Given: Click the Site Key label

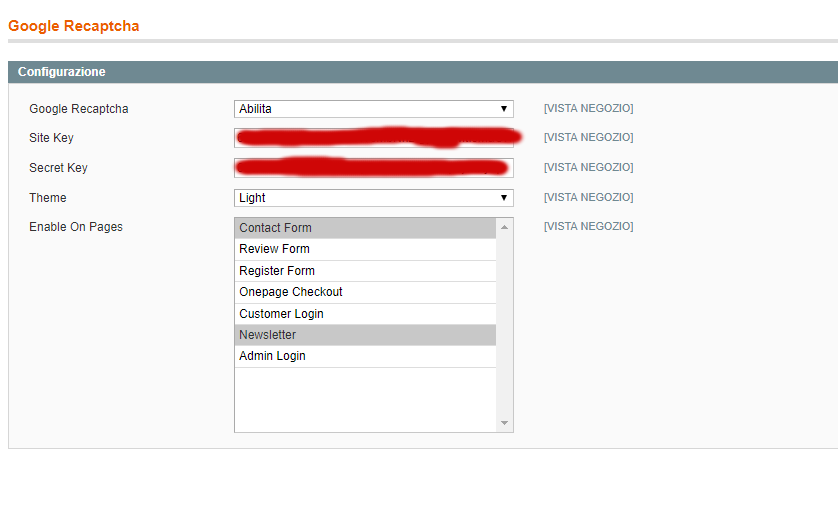Looking at the screenshot, I should (51, 138).
